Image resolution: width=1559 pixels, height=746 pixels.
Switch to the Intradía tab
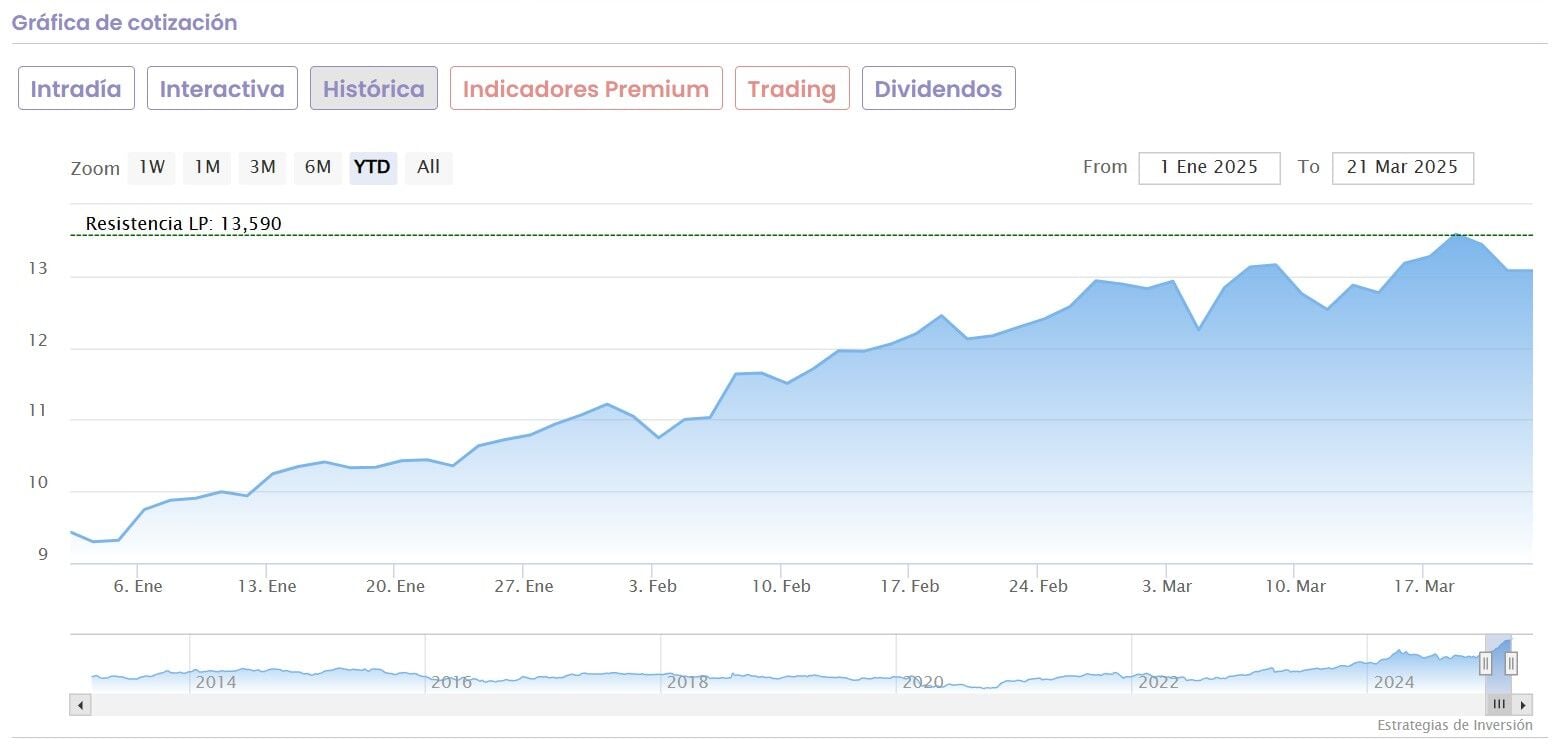click(76, 89)
